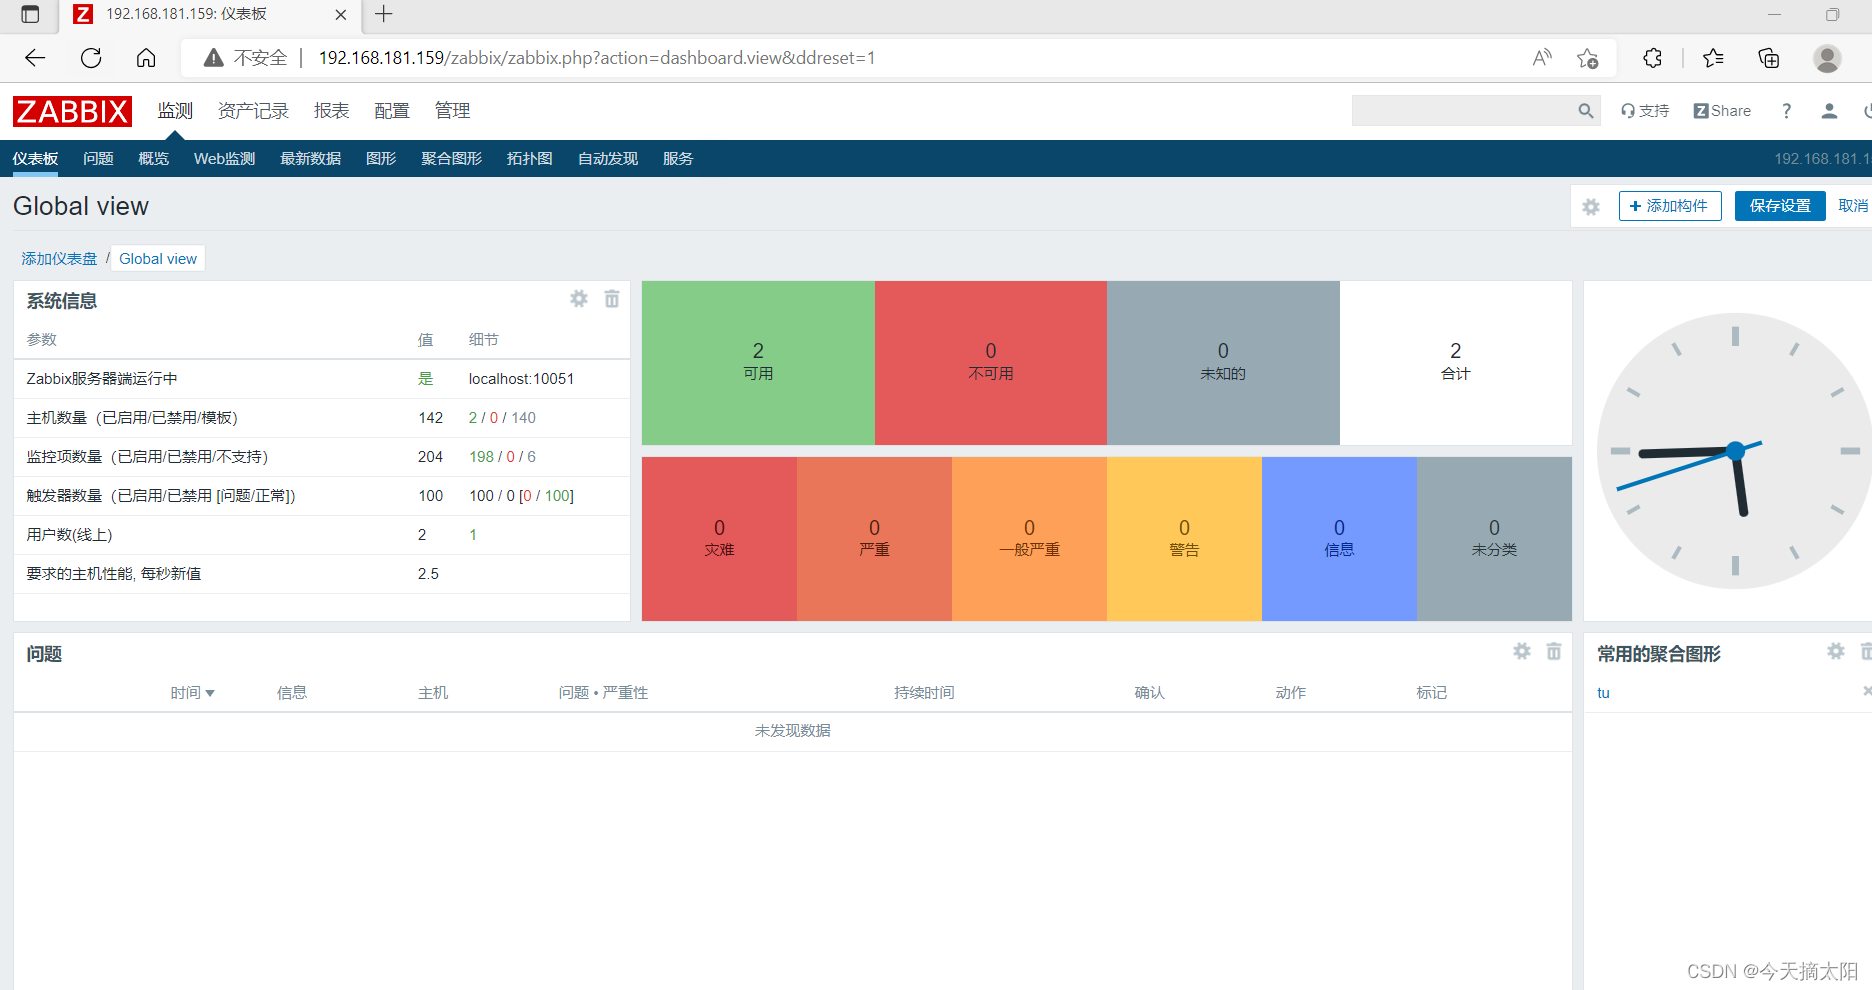Delete the 系统信息 widget with trash icon
Screen dimensions: 1872x990
(612, 299)
